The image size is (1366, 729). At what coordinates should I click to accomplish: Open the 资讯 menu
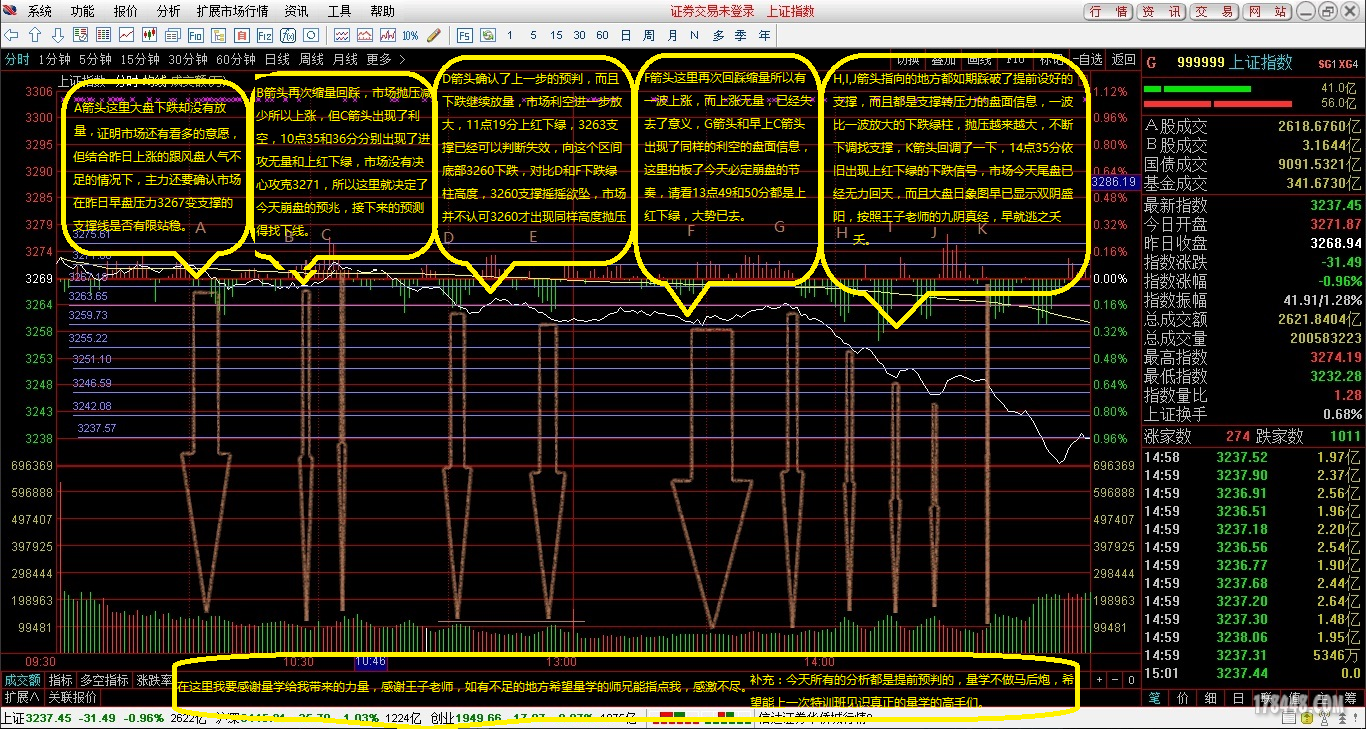[297, 12]
